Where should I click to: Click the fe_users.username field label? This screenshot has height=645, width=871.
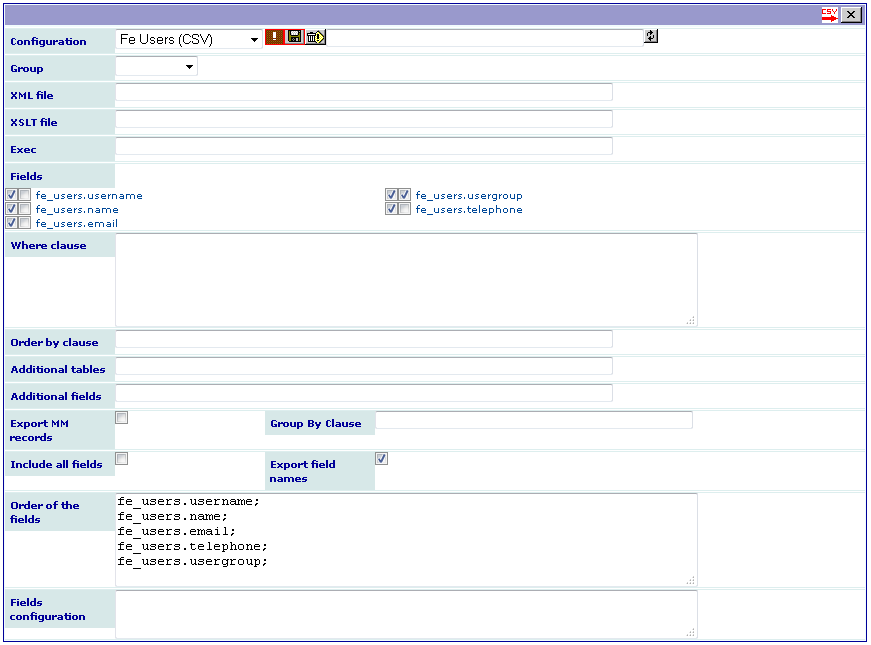89,196
